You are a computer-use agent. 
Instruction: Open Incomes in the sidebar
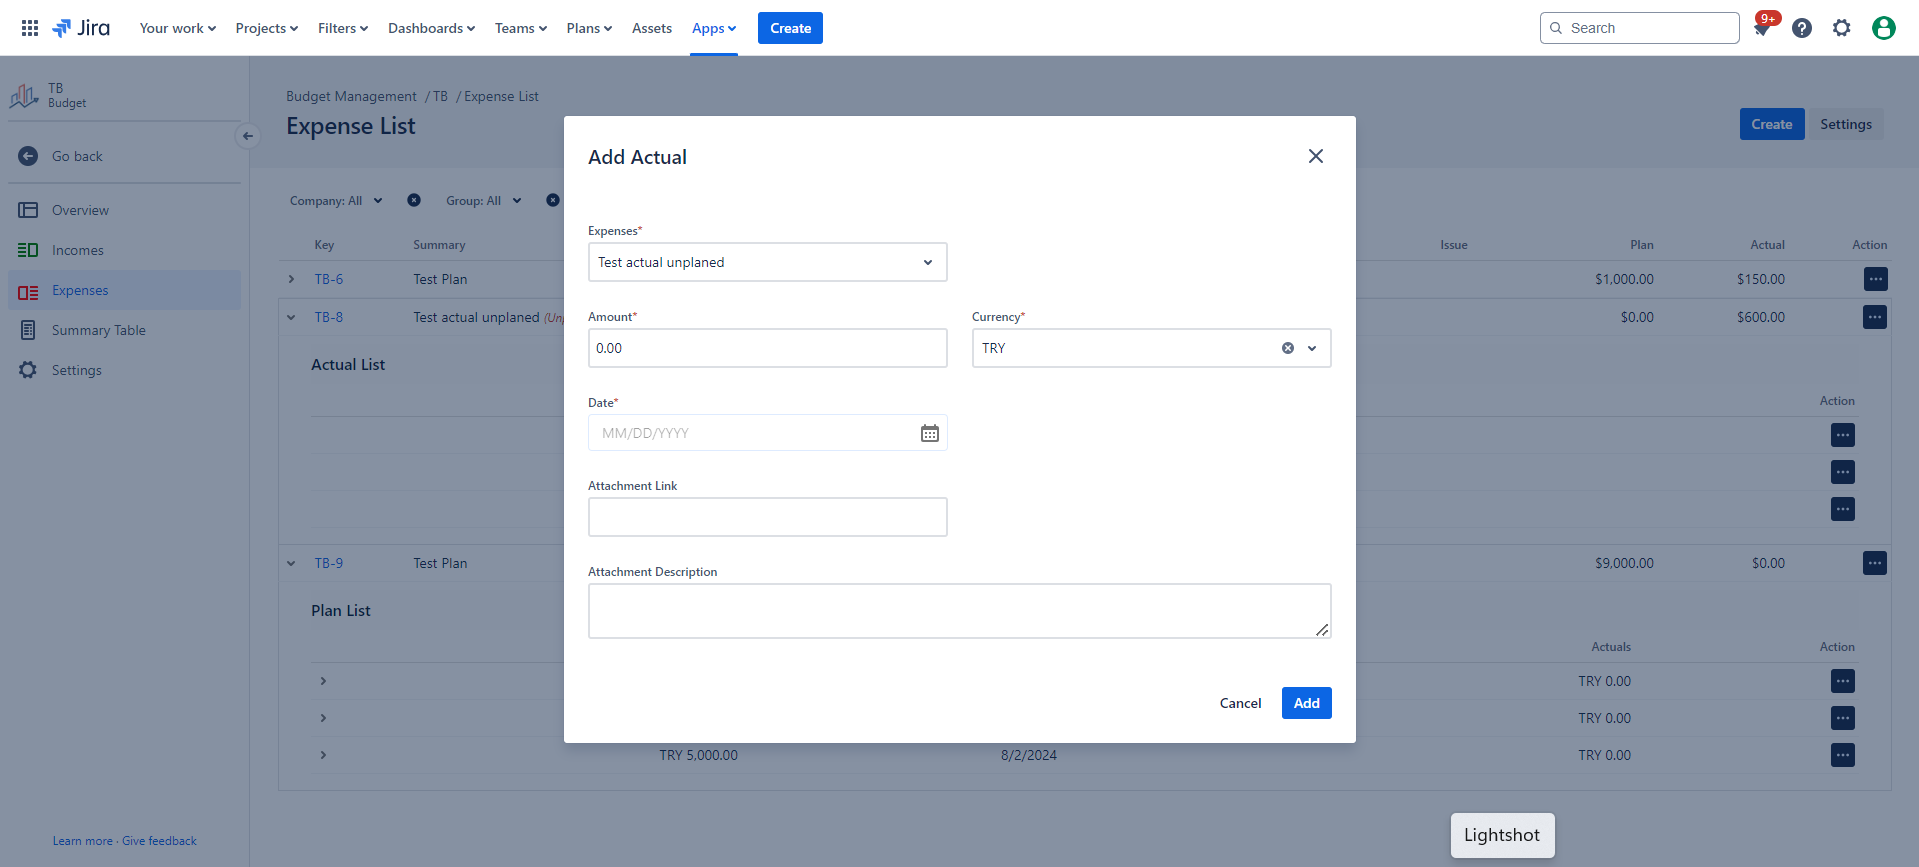tap(124, 250)
